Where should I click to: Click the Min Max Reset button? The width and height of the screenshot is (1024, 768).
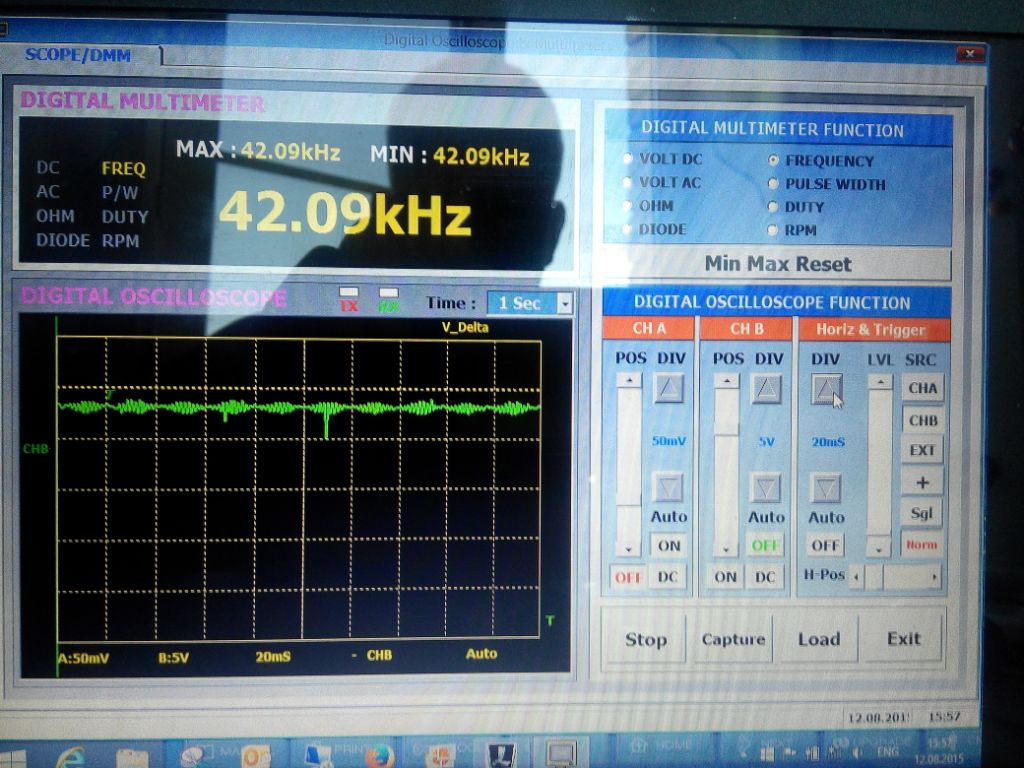click(x=777, y=264)
